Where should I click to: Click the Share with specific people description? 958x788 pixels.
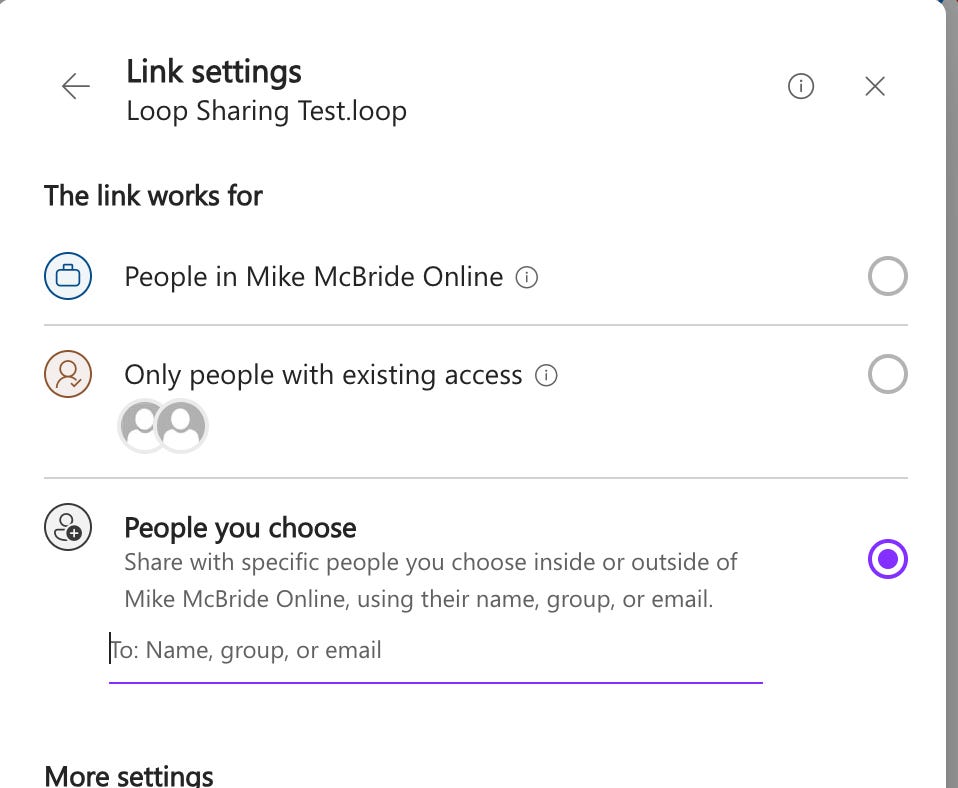coord(431,580)
